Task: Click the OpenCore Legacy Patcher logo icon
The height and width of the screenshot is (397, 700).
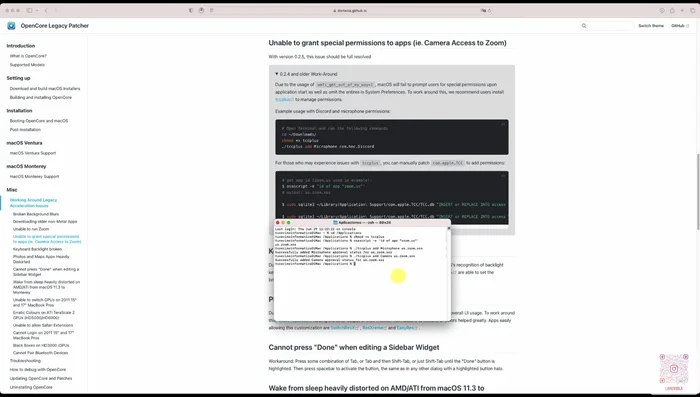Action: (11, 26)
